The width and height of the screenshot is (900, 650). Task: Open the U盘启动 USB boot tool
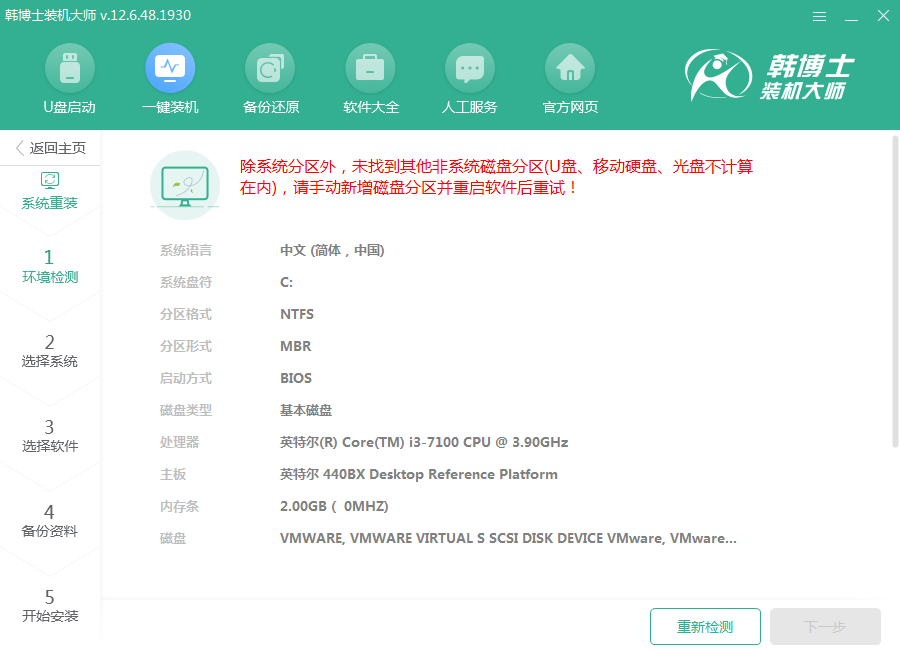coord(70,68)
